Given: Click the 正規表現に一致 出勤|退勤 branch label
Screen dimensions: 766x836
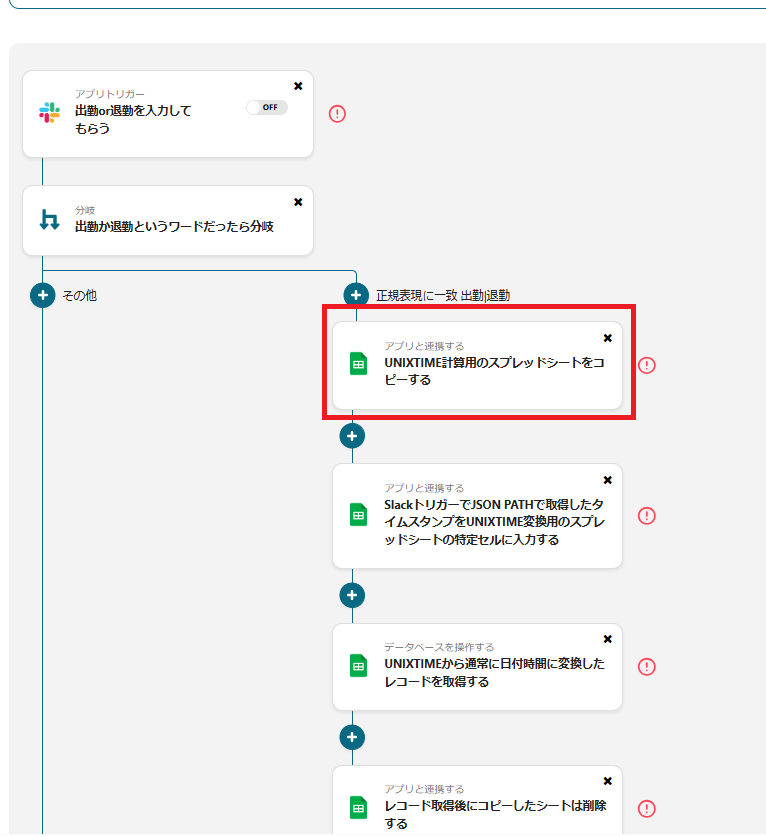Looking at the screenshot, I should [x=442, y=295].
